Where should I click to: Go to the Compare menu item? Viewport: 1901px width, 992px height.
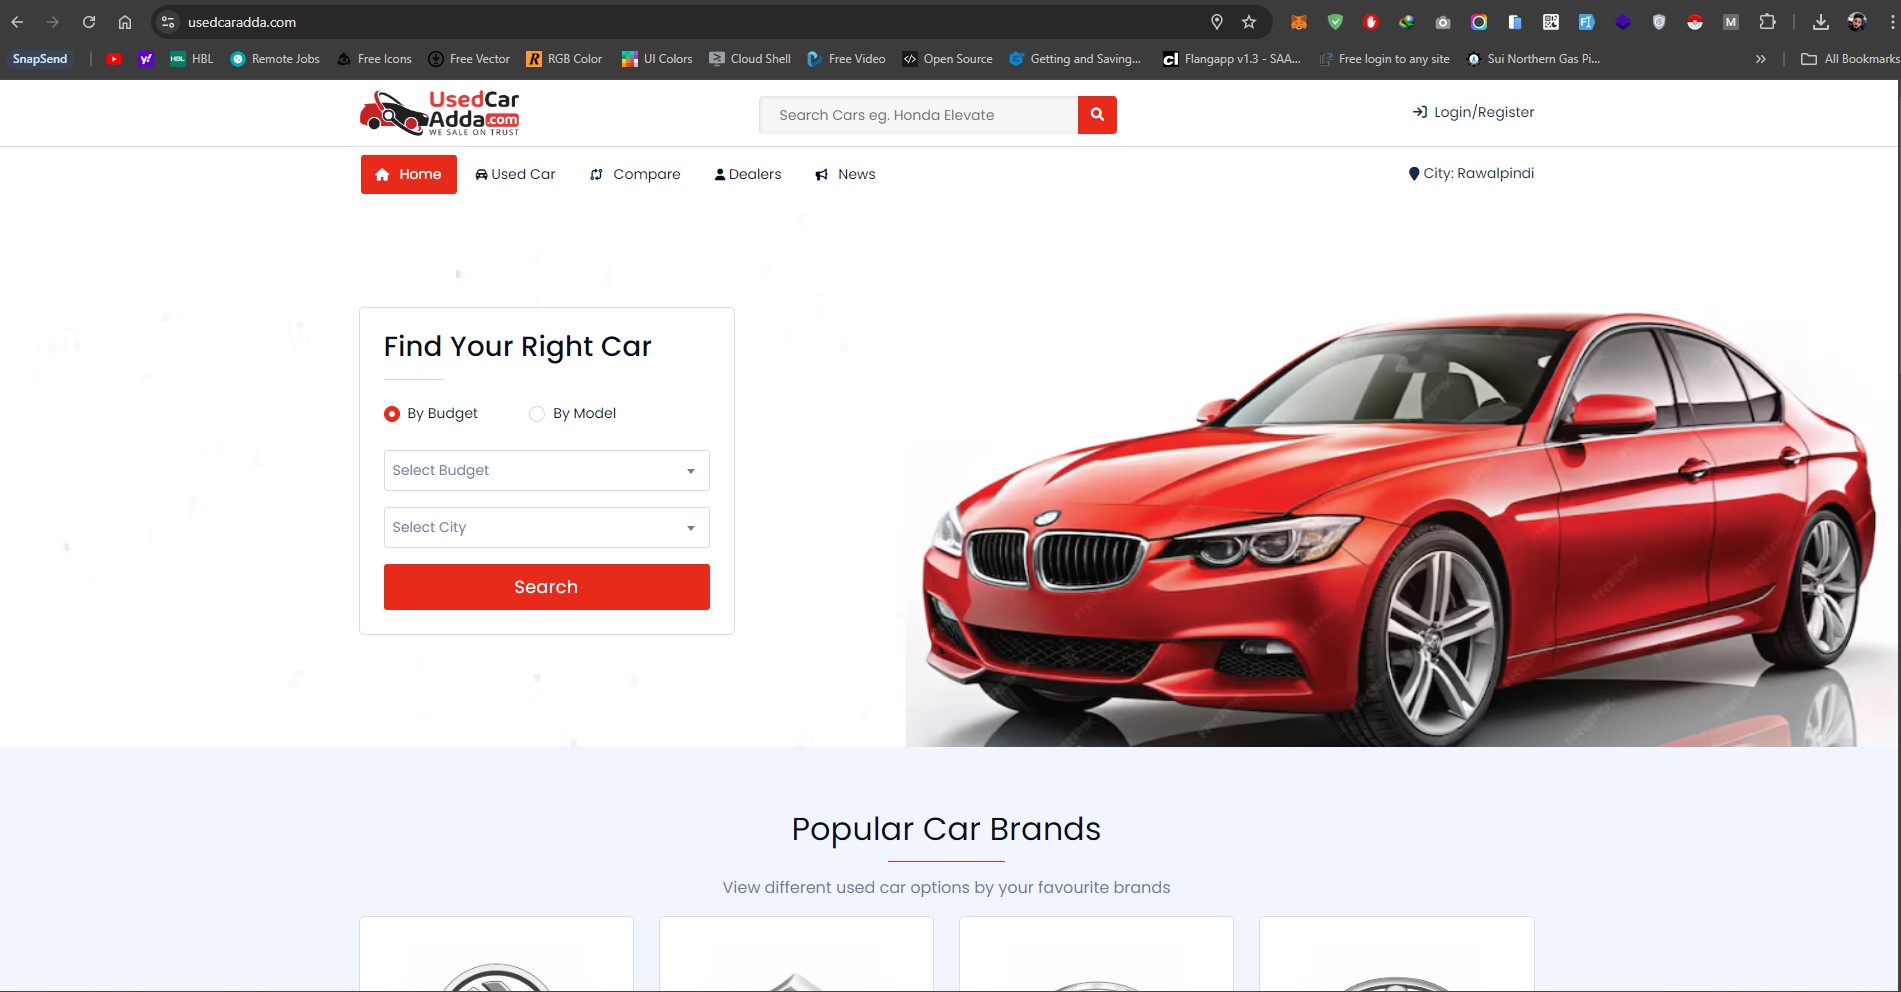tap(635, 174)
